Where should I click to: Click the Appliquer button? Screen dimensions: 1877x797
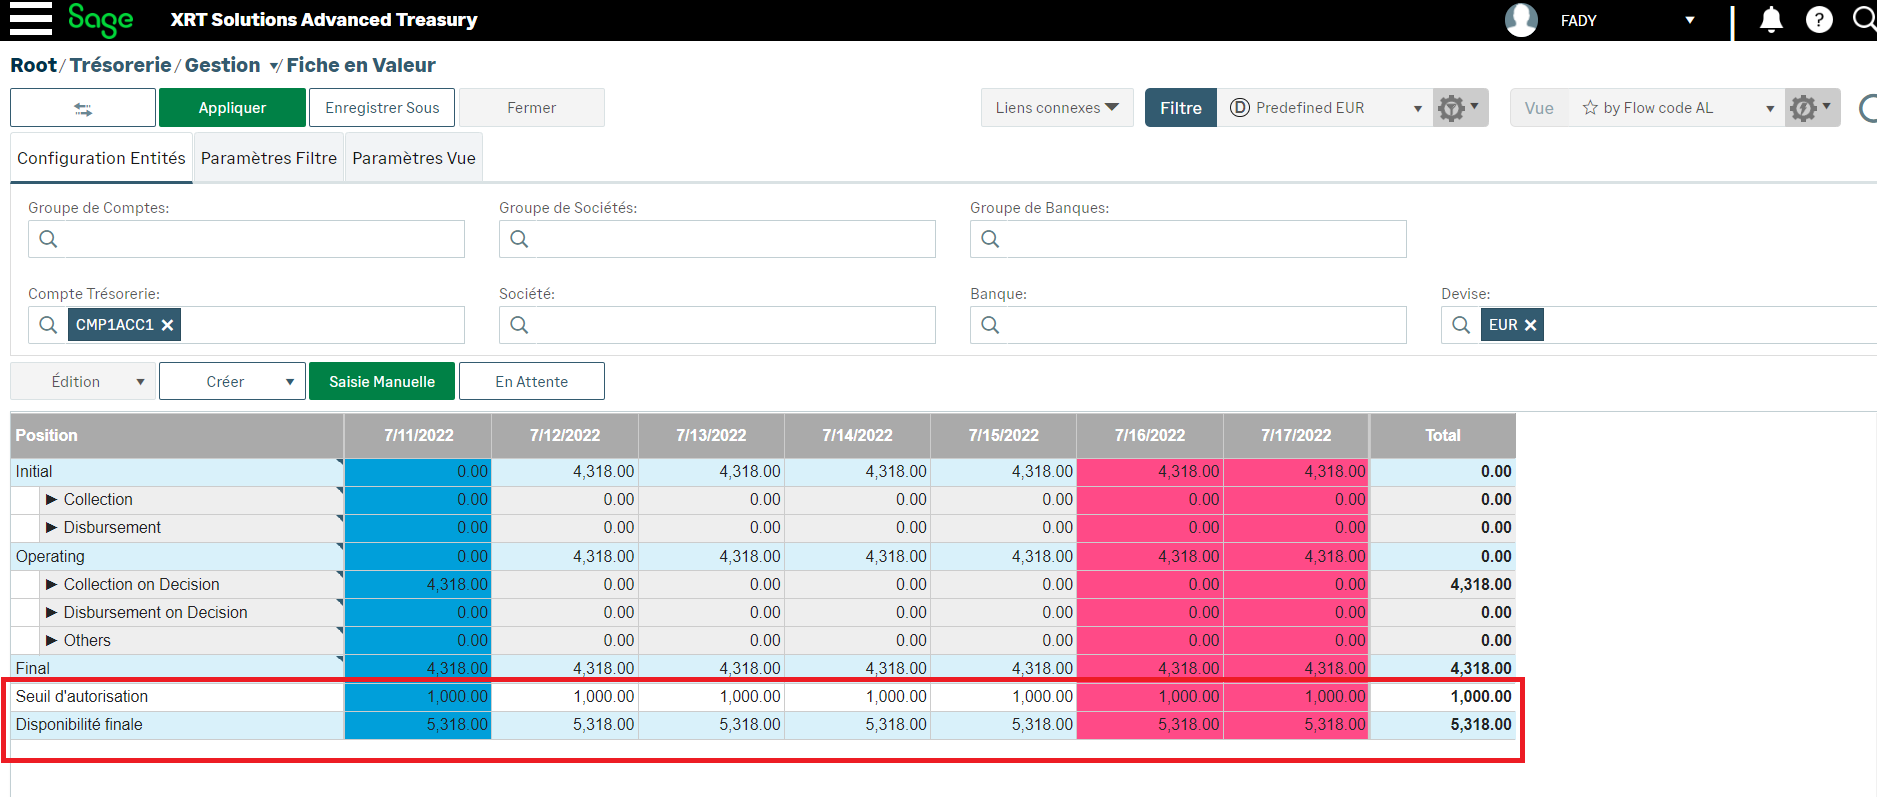point(232,108)
